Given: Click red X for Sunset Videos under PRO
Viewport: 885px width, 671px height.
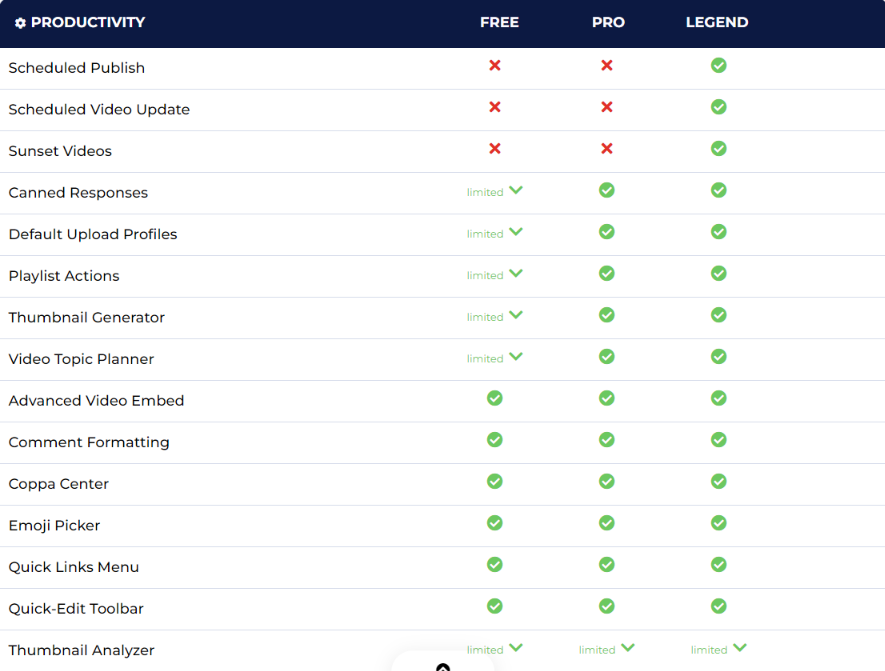Looking at the screenshot, I should click(606, 148).
